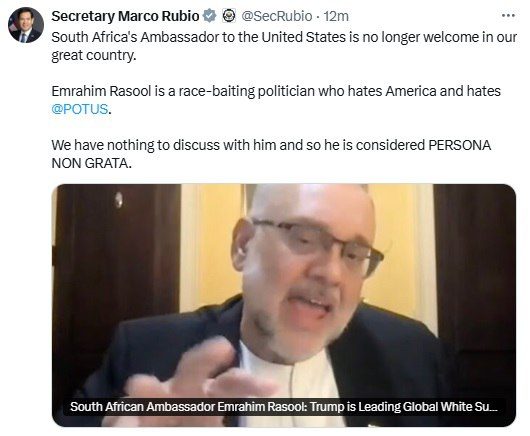530x436 pixels.
Task: Open the three-dot more options menu
Action: click(508, 16)
